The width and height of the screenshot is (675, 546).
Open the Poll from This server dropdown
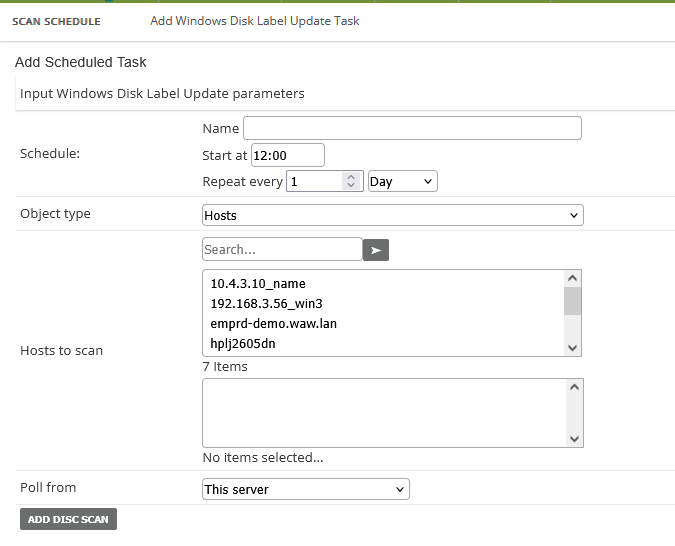click(x=305, y=489)
